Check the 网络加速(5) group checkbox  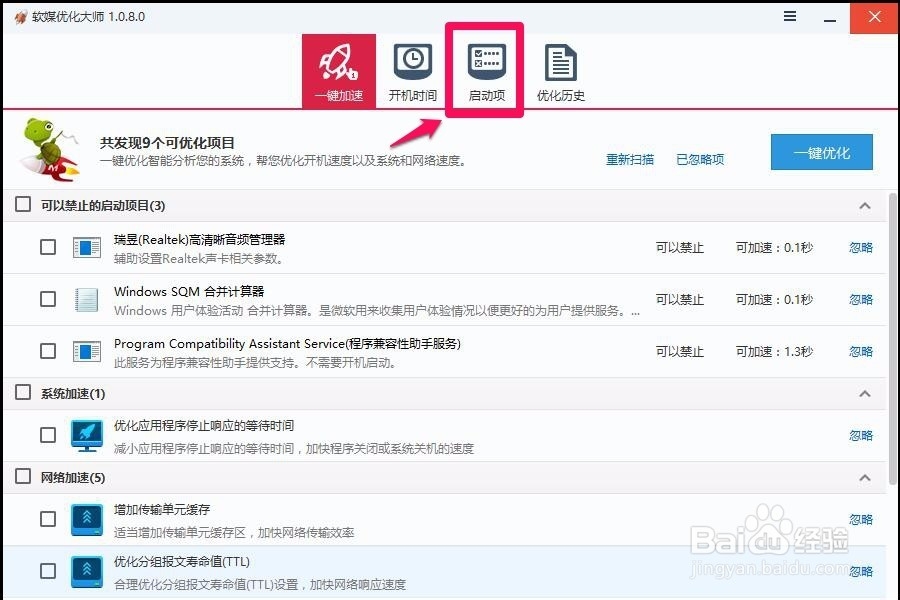pyautogui.click(x=23, y=476)
